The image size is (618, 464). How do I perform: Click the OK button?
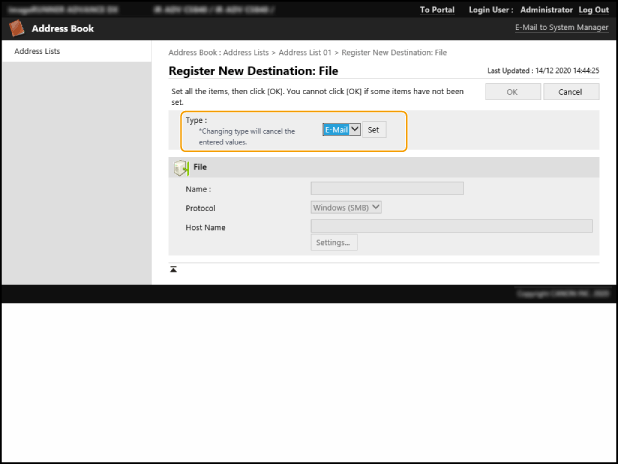[x=511, y=92]
